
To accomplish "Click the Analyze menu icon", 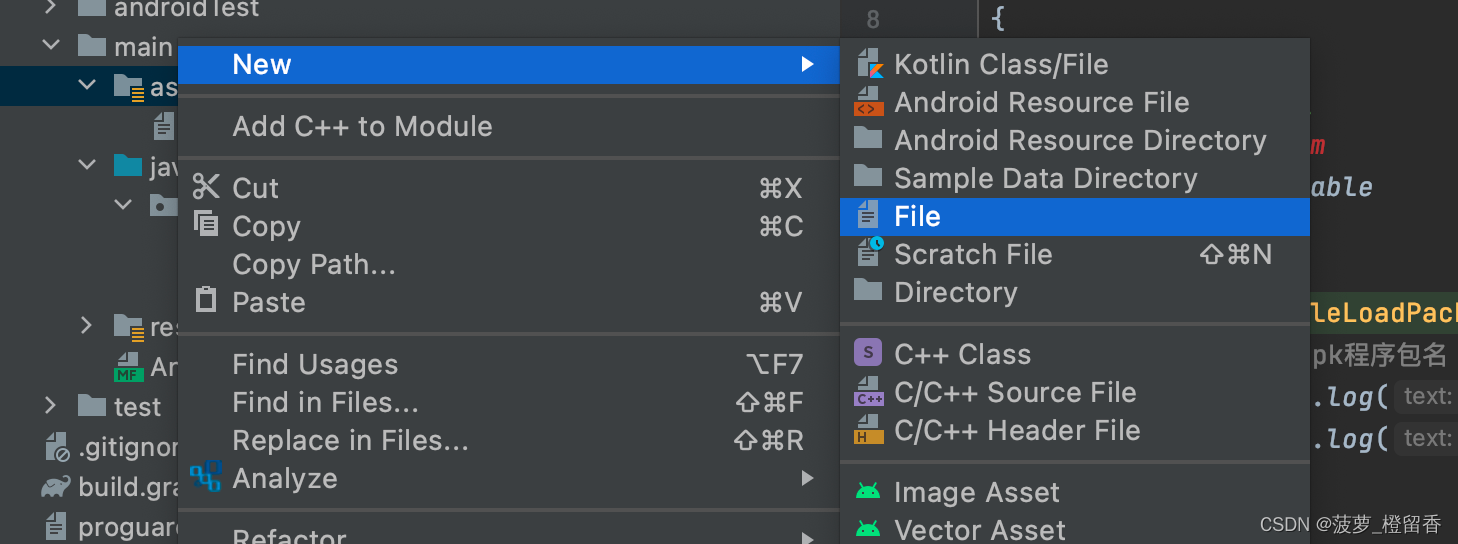I will coord(206,478).
